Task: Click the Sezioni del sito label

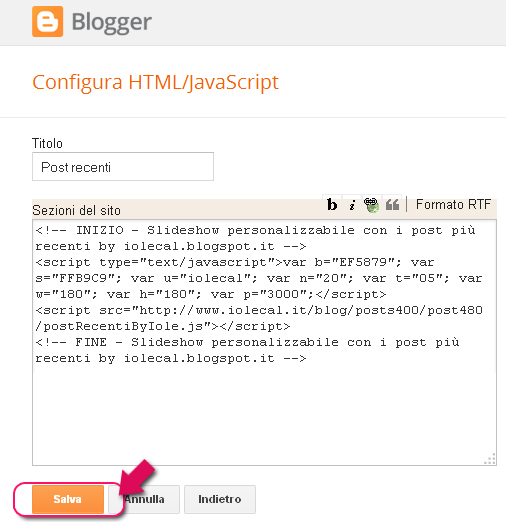Action: 76,211
